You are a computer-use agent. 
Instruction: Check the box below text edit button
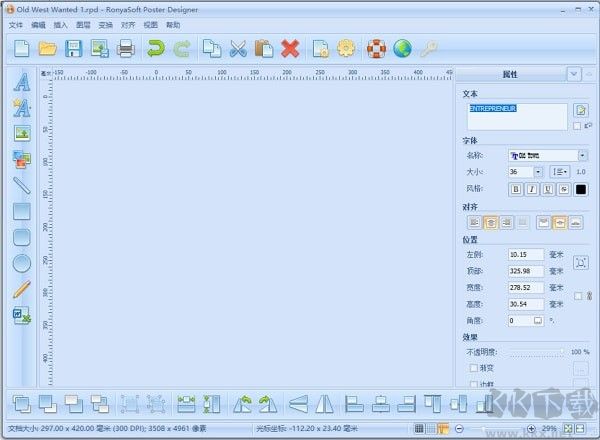coord(577,126)
